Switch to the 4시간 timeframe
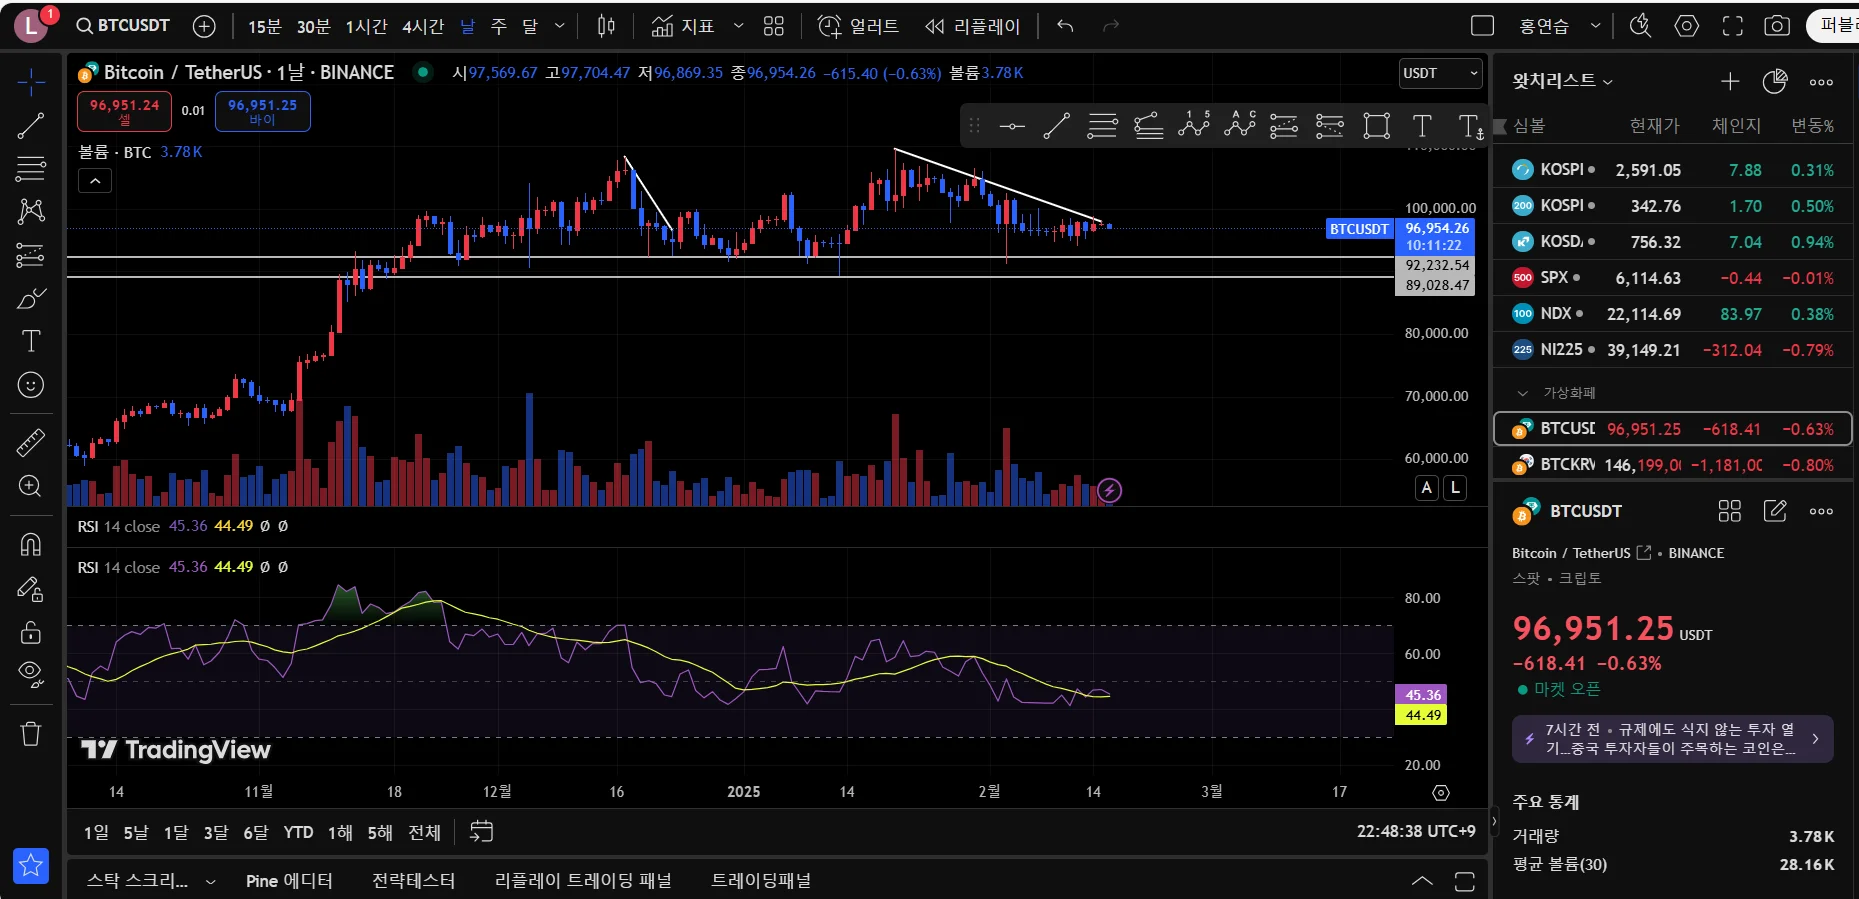Image resolution: width=1859 pixels, height=899 pixels. click(x=422, y=26)
